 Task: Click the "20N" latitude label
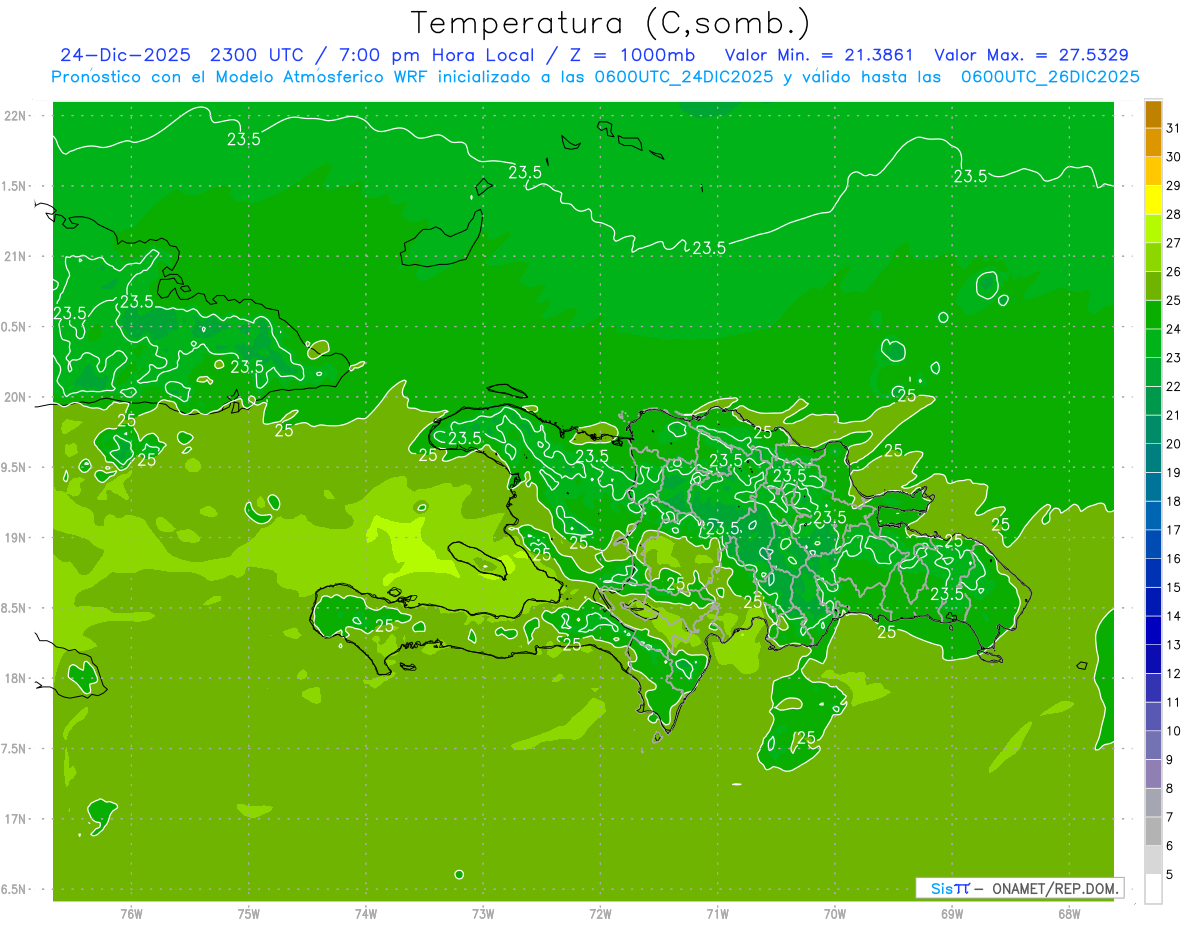[15, 397]
